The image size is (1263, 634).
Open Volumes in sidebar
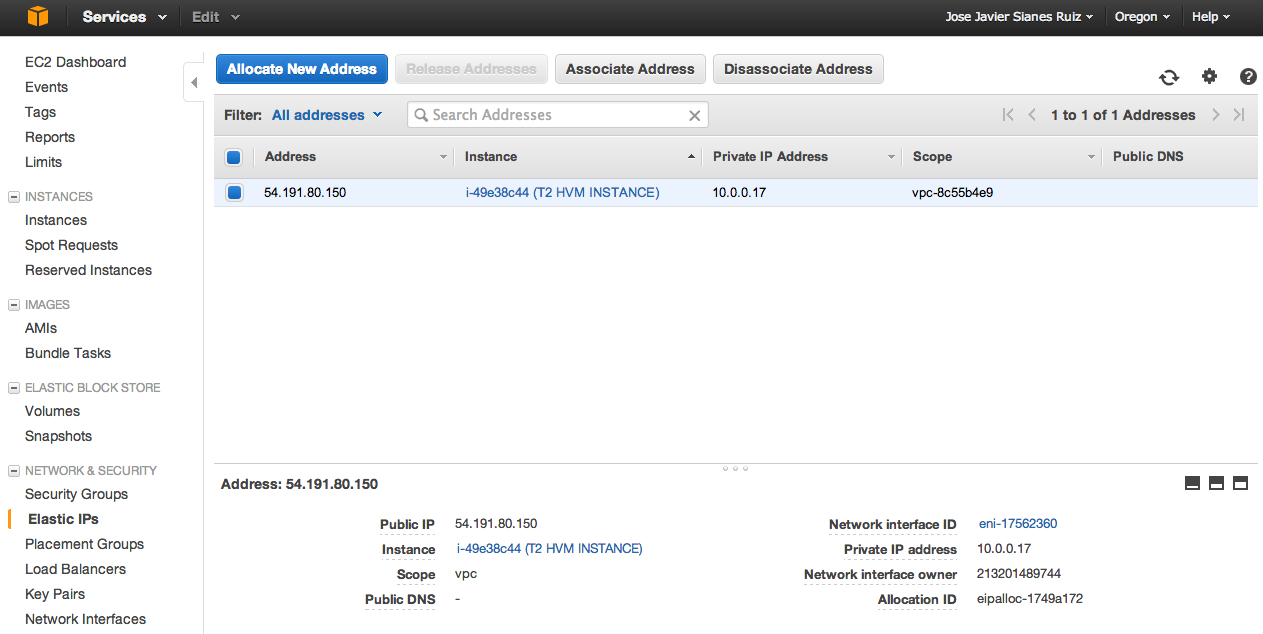click(x=52, y=411)
